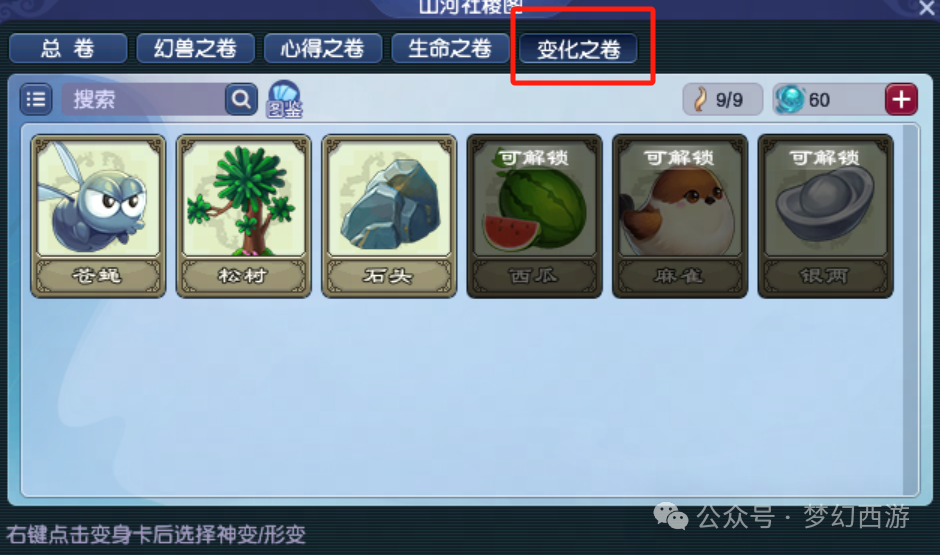
Task: Unlock the 银两 silver ingot card
Action: 825,216
